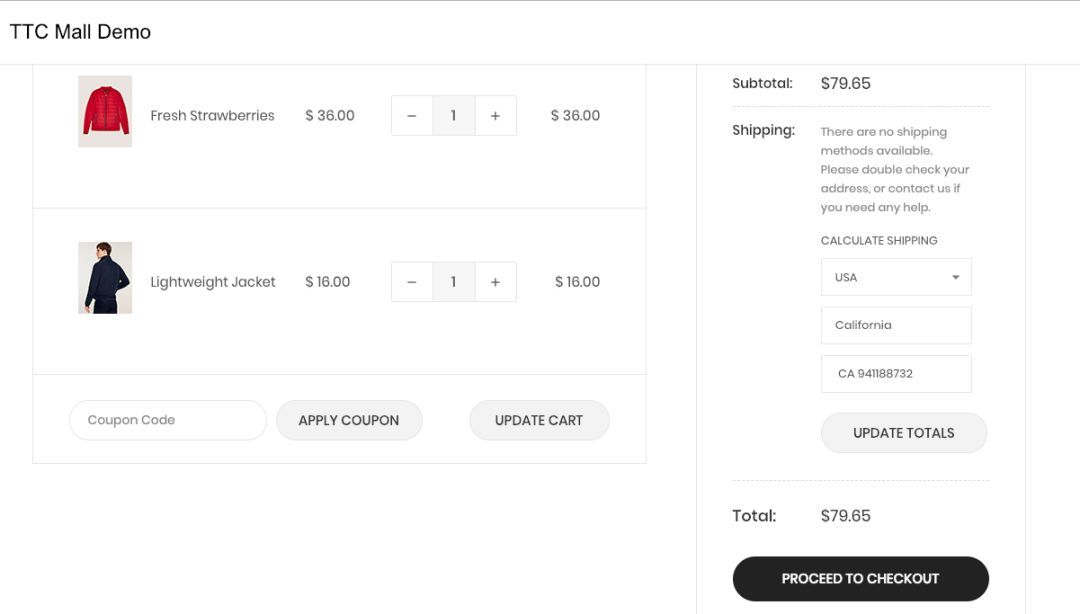Increase quantity of Lightweight Jacket
The width and height of the screenshot is (1080, 614).
[495, 282]
